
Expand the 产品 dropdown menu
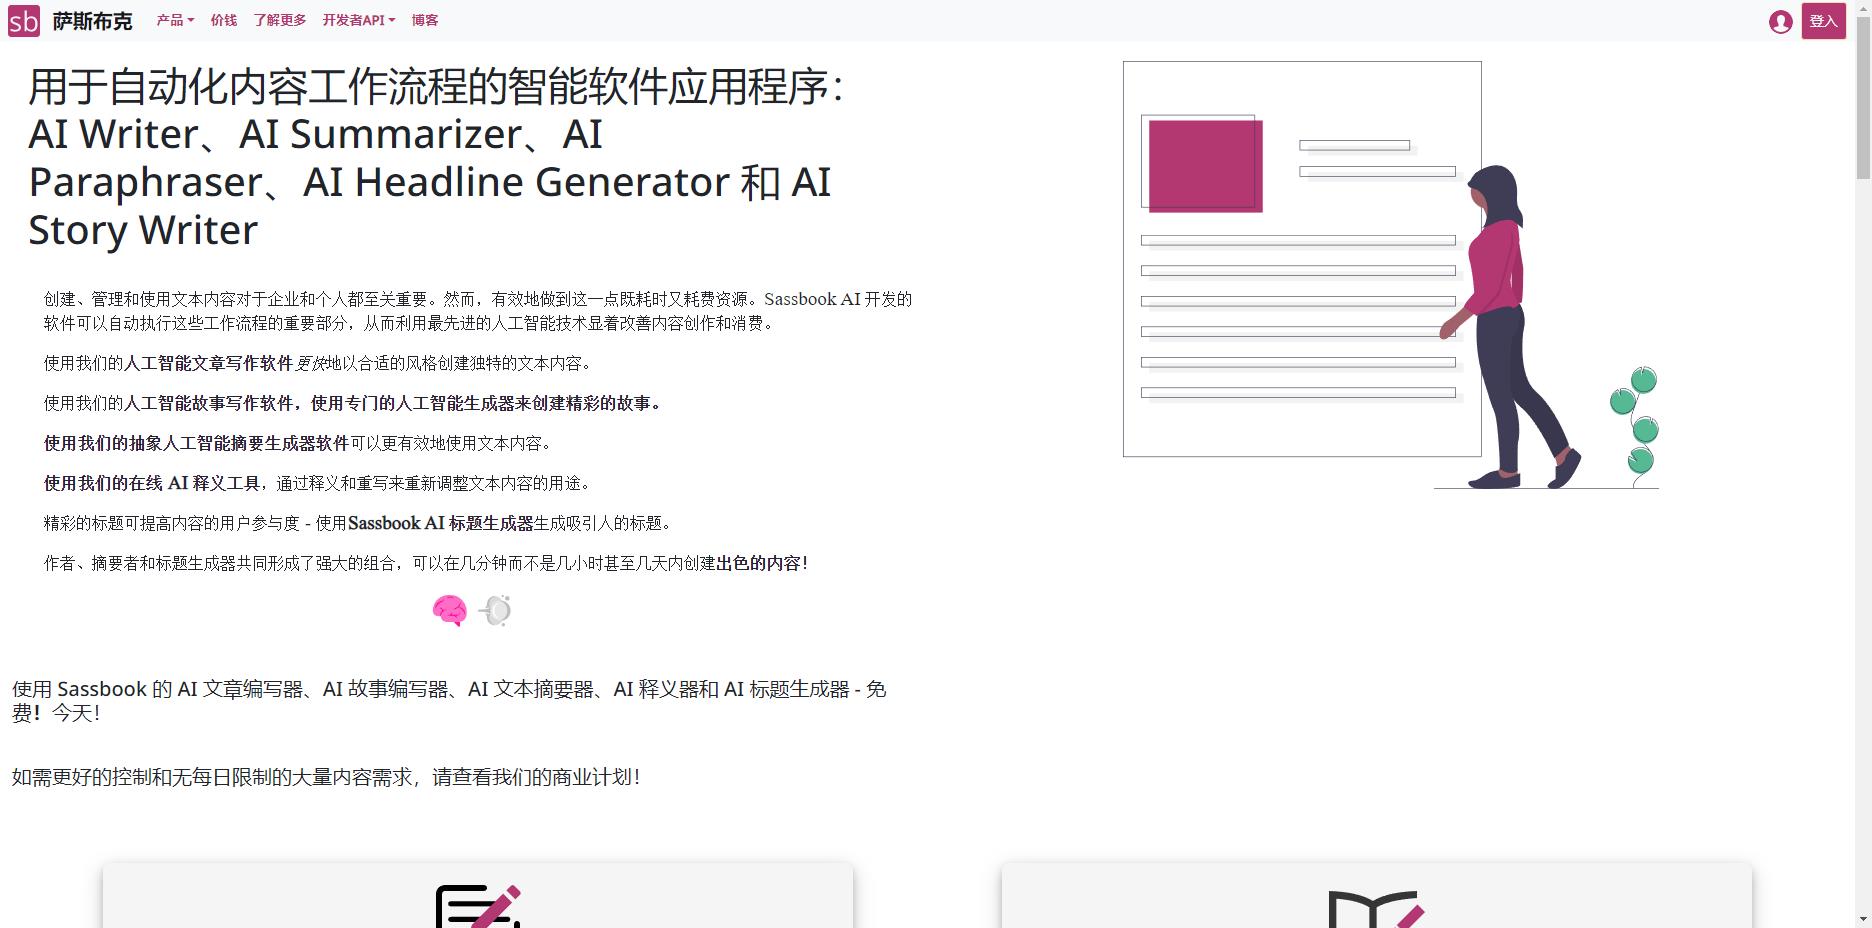pyautogui.click(x=175, y=20)
